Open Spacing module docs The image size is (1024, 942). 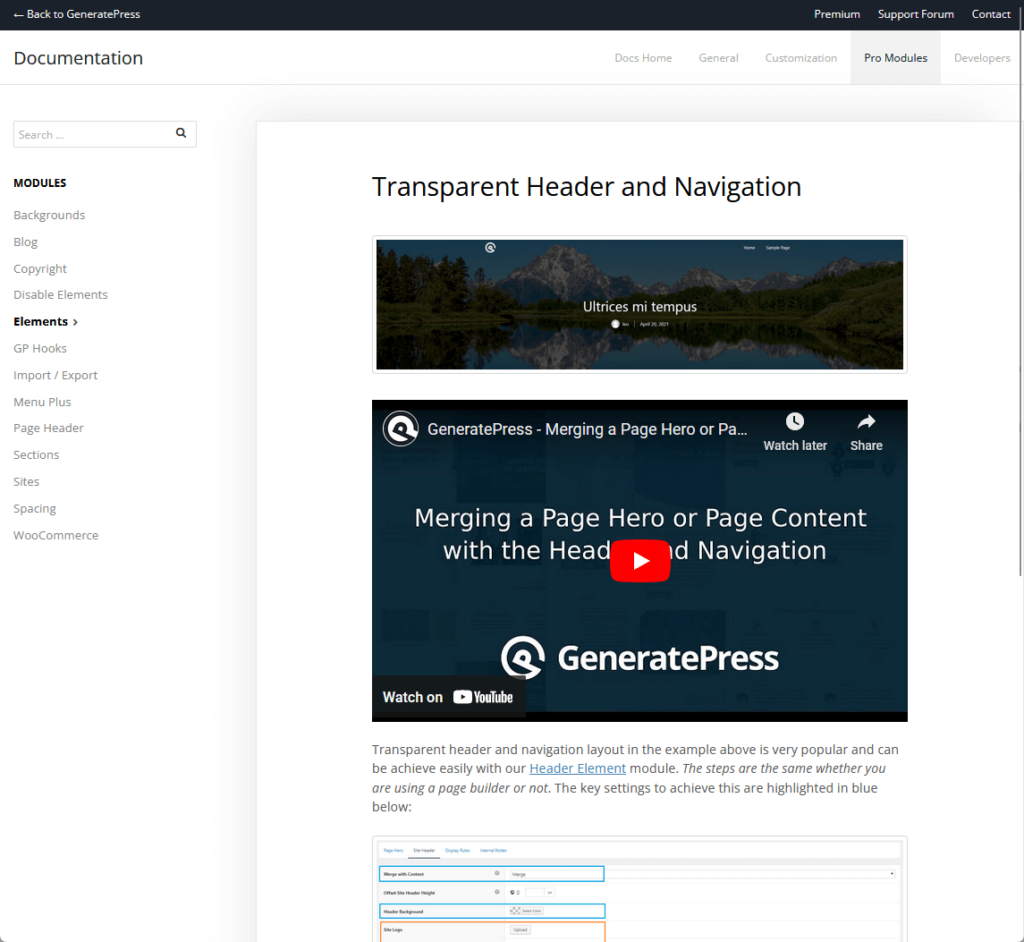pos(35,508)
